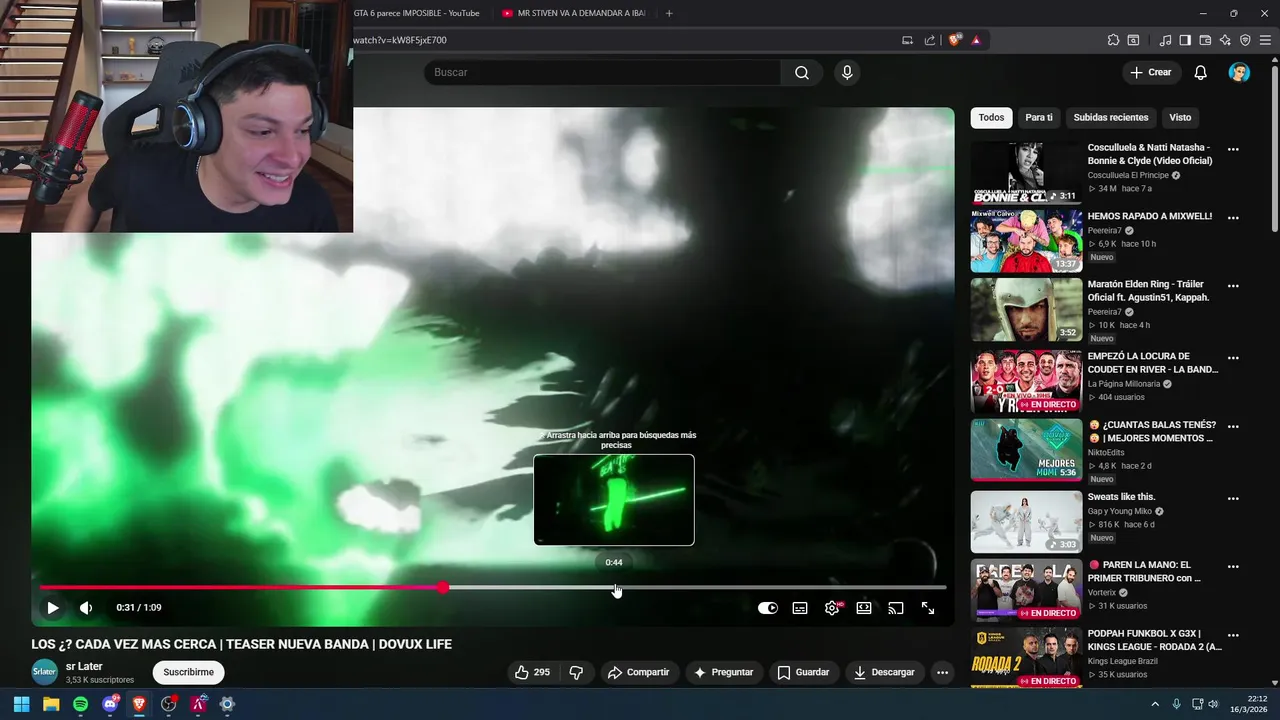Save video with Guardar button

(x=803, y=672)
